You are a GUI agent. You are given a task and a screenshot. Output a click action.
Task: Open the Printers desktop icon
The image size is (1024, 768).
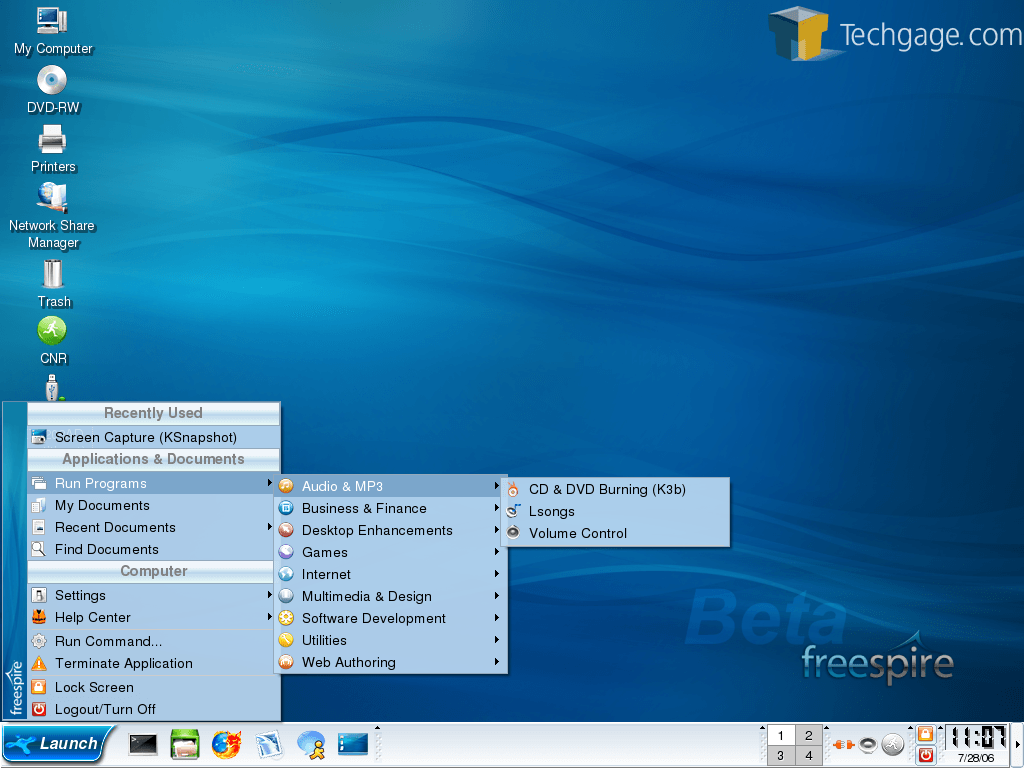[52, 149]
